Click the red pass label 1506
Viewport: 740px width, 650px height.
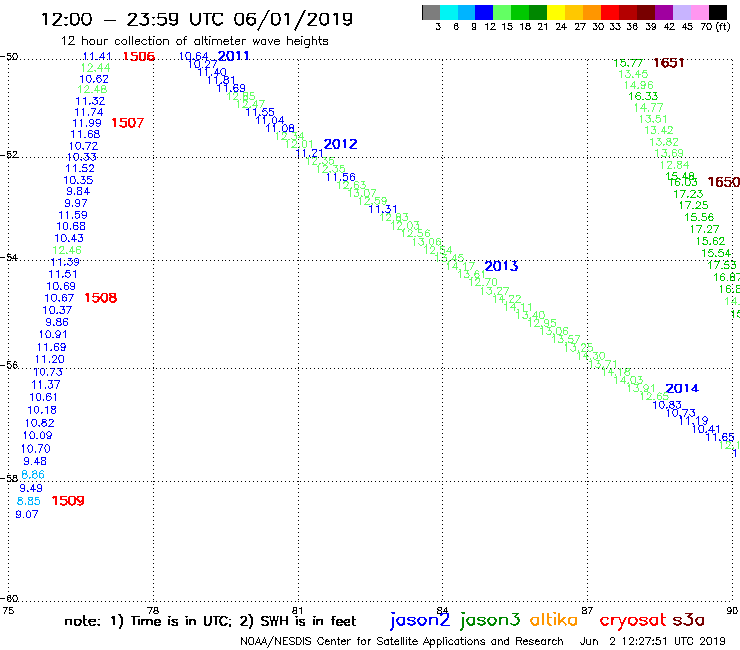(139, 57)
